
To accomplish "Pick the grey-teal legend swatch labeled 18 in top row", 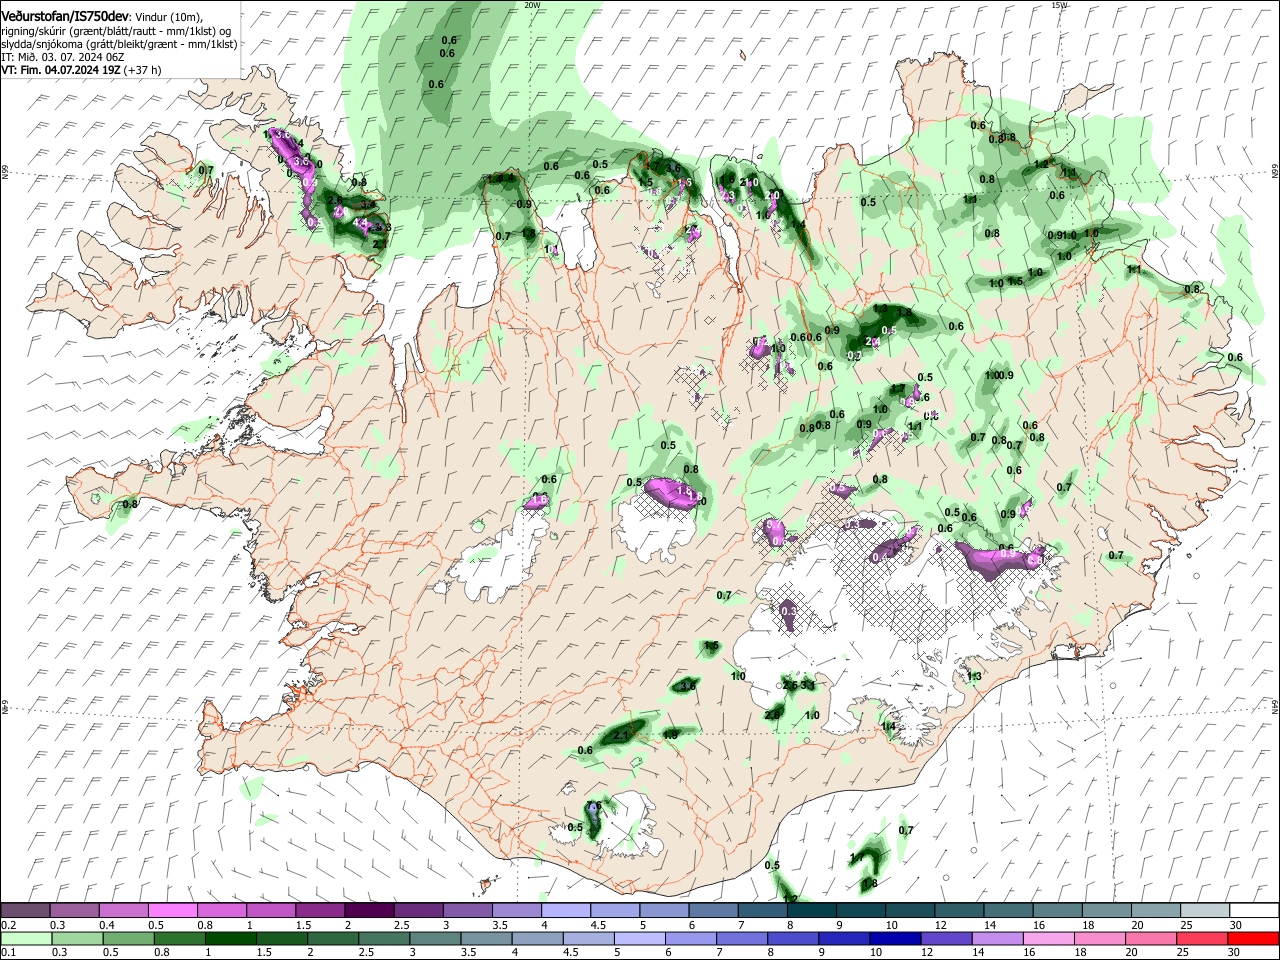I will (x=1106, y=911).
